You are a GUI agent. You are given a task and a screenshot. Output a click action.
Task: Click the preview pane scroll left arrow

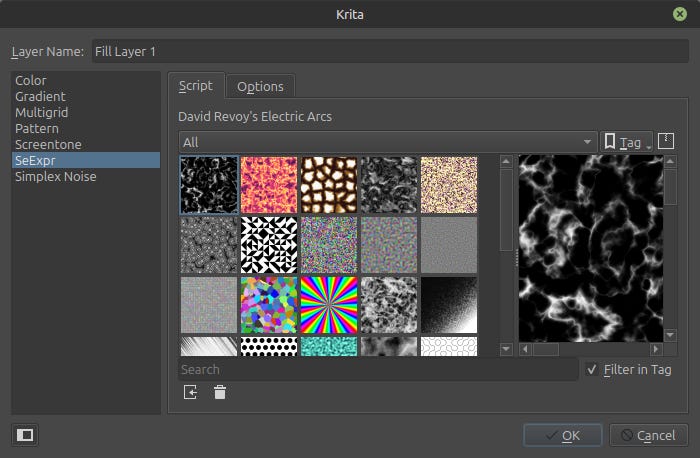525,349
